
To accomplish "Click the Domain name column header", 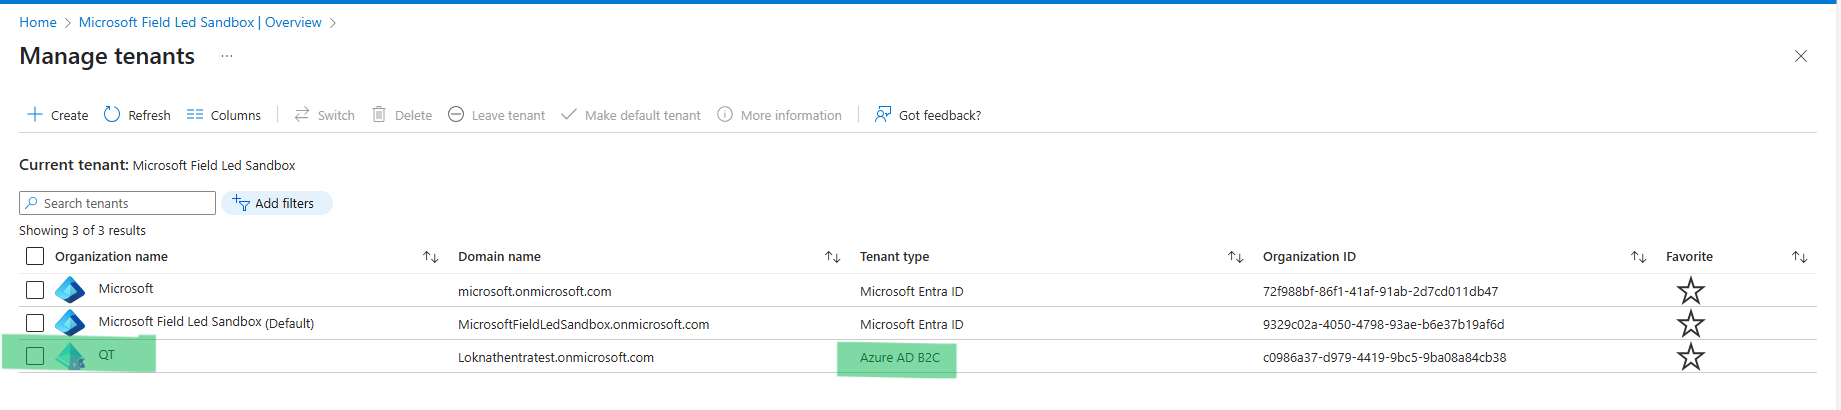I will point(499,257).
